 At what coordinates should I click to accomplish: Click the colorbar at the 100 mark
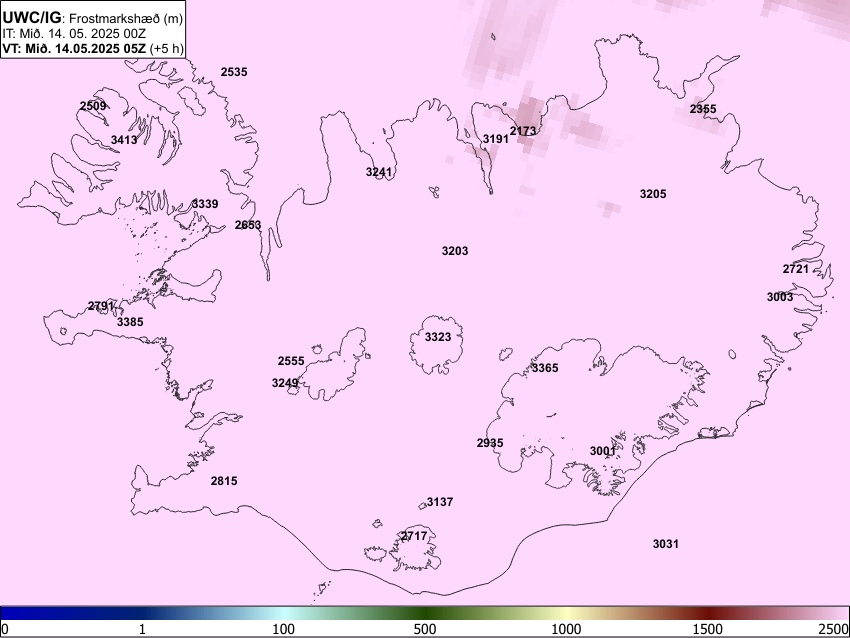(284, 613)
